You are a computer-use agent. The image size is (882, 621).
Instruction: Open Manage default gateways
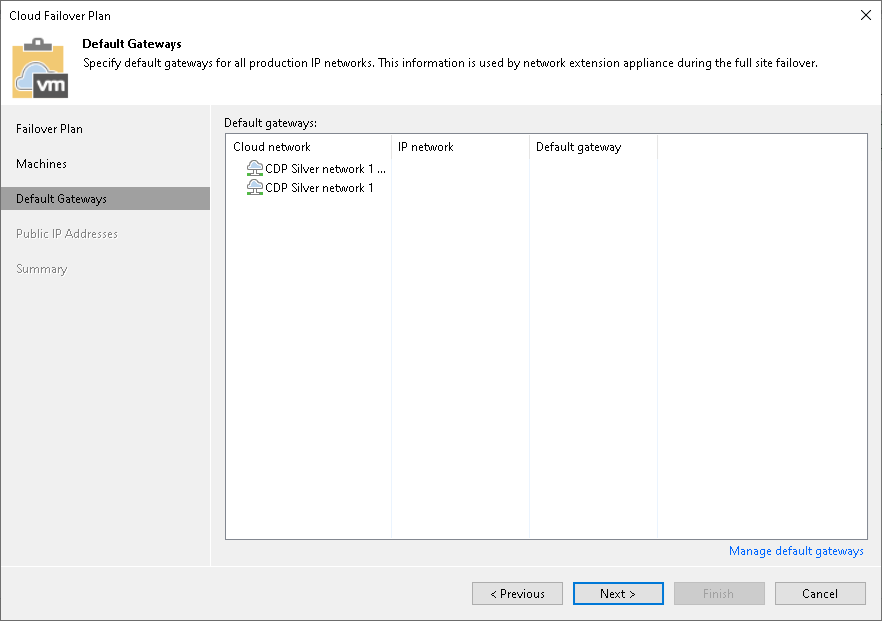pos(796,551)
